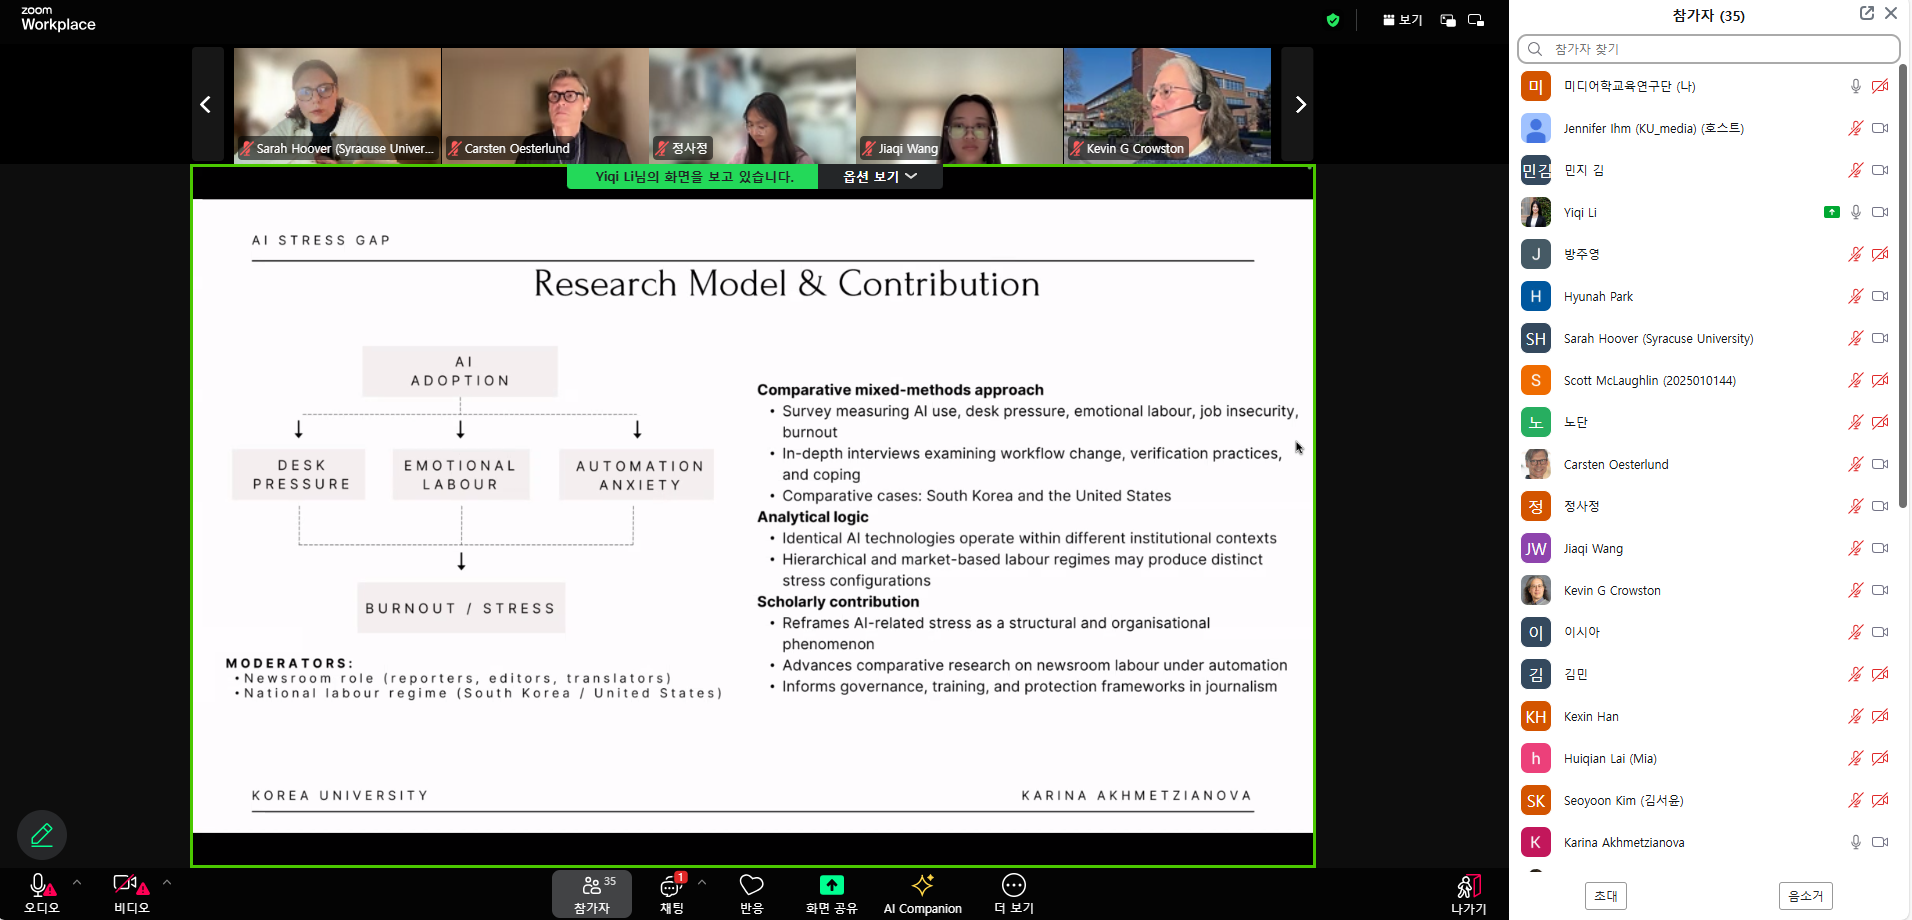Click the leave meeting icon

[x=1468, y=886]
